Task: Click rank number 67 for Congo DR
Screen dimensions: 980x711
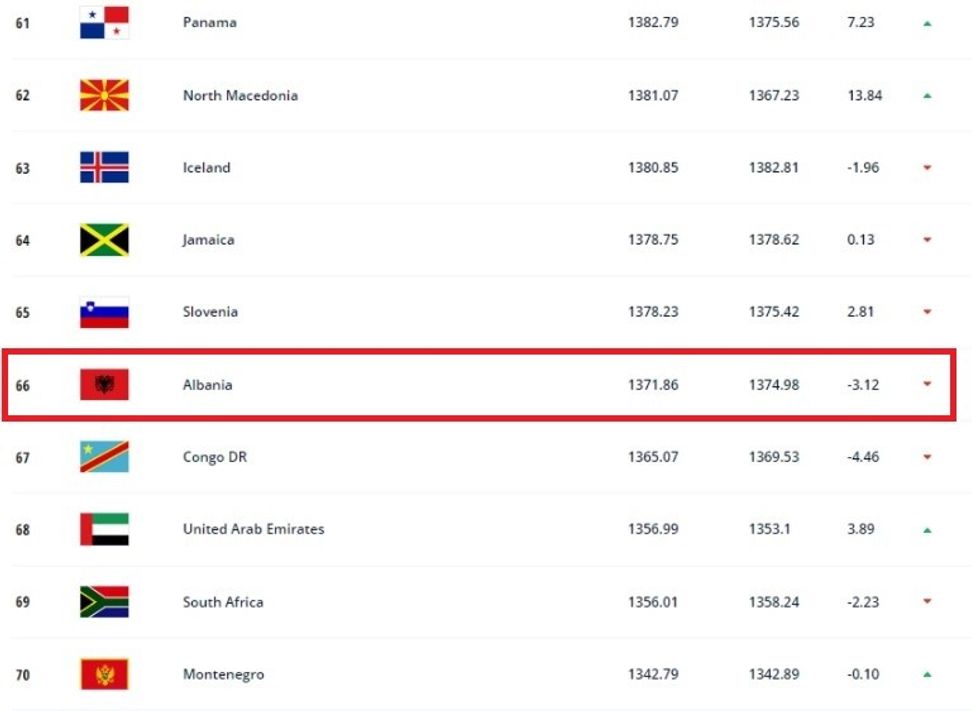Action: (x=22, y=457)
